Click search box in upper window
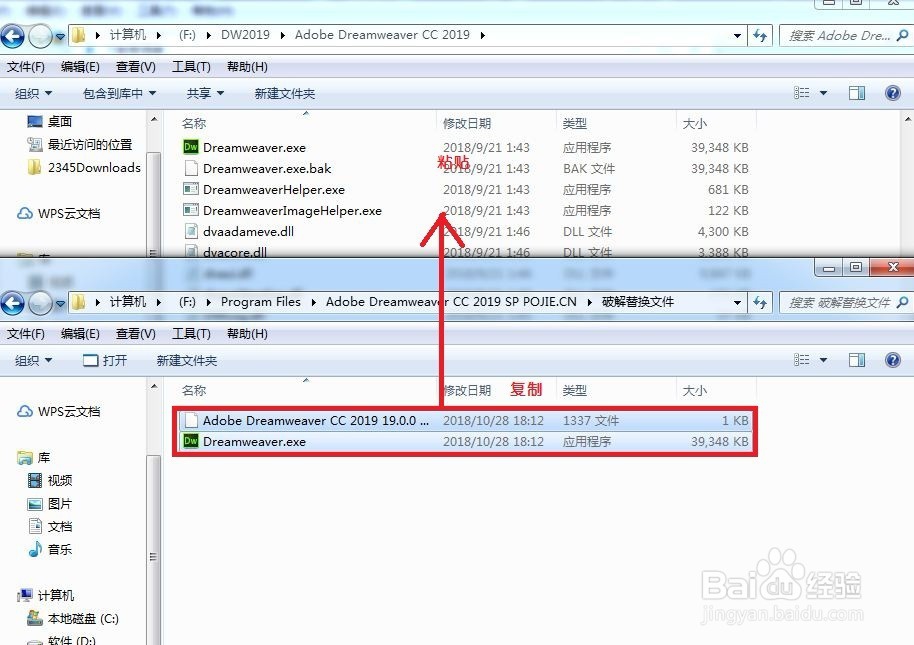Image resolution: width=914 pixels, height=645 pixels. tap(845, 36)
